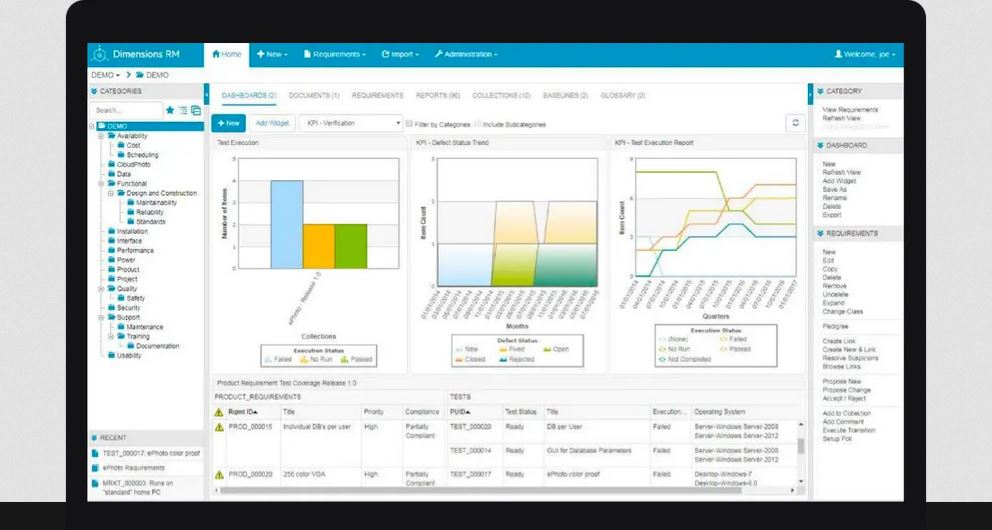Open the New dropdown in top navigation
This screenshot has width=992, height=530.
pyautogui.click(x=272, y=54)
